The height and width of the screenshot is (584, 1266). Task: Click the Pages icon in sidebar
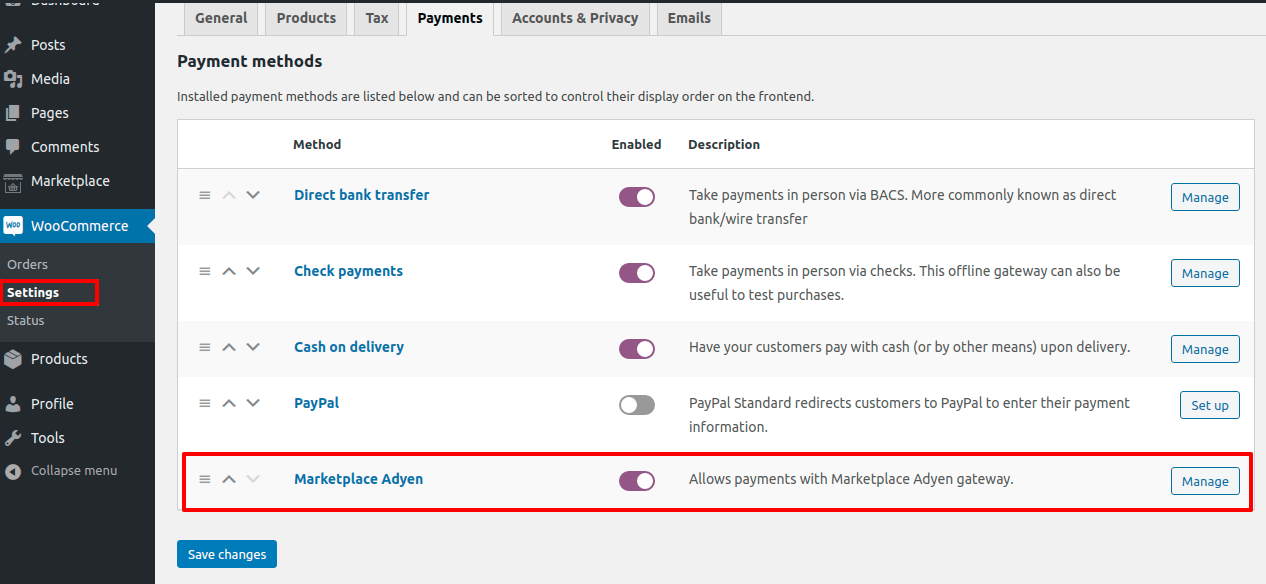click(13, 113)
